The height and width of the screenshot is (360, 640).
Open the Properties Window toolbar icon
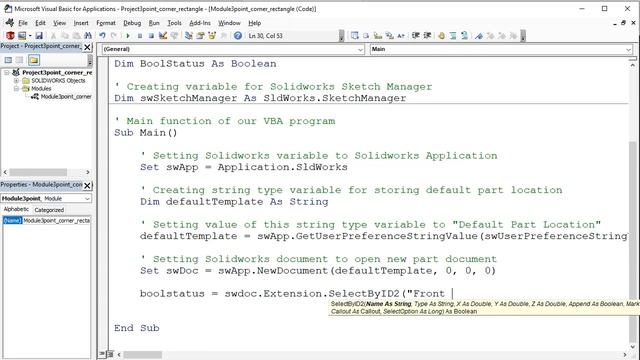[200, 36]
